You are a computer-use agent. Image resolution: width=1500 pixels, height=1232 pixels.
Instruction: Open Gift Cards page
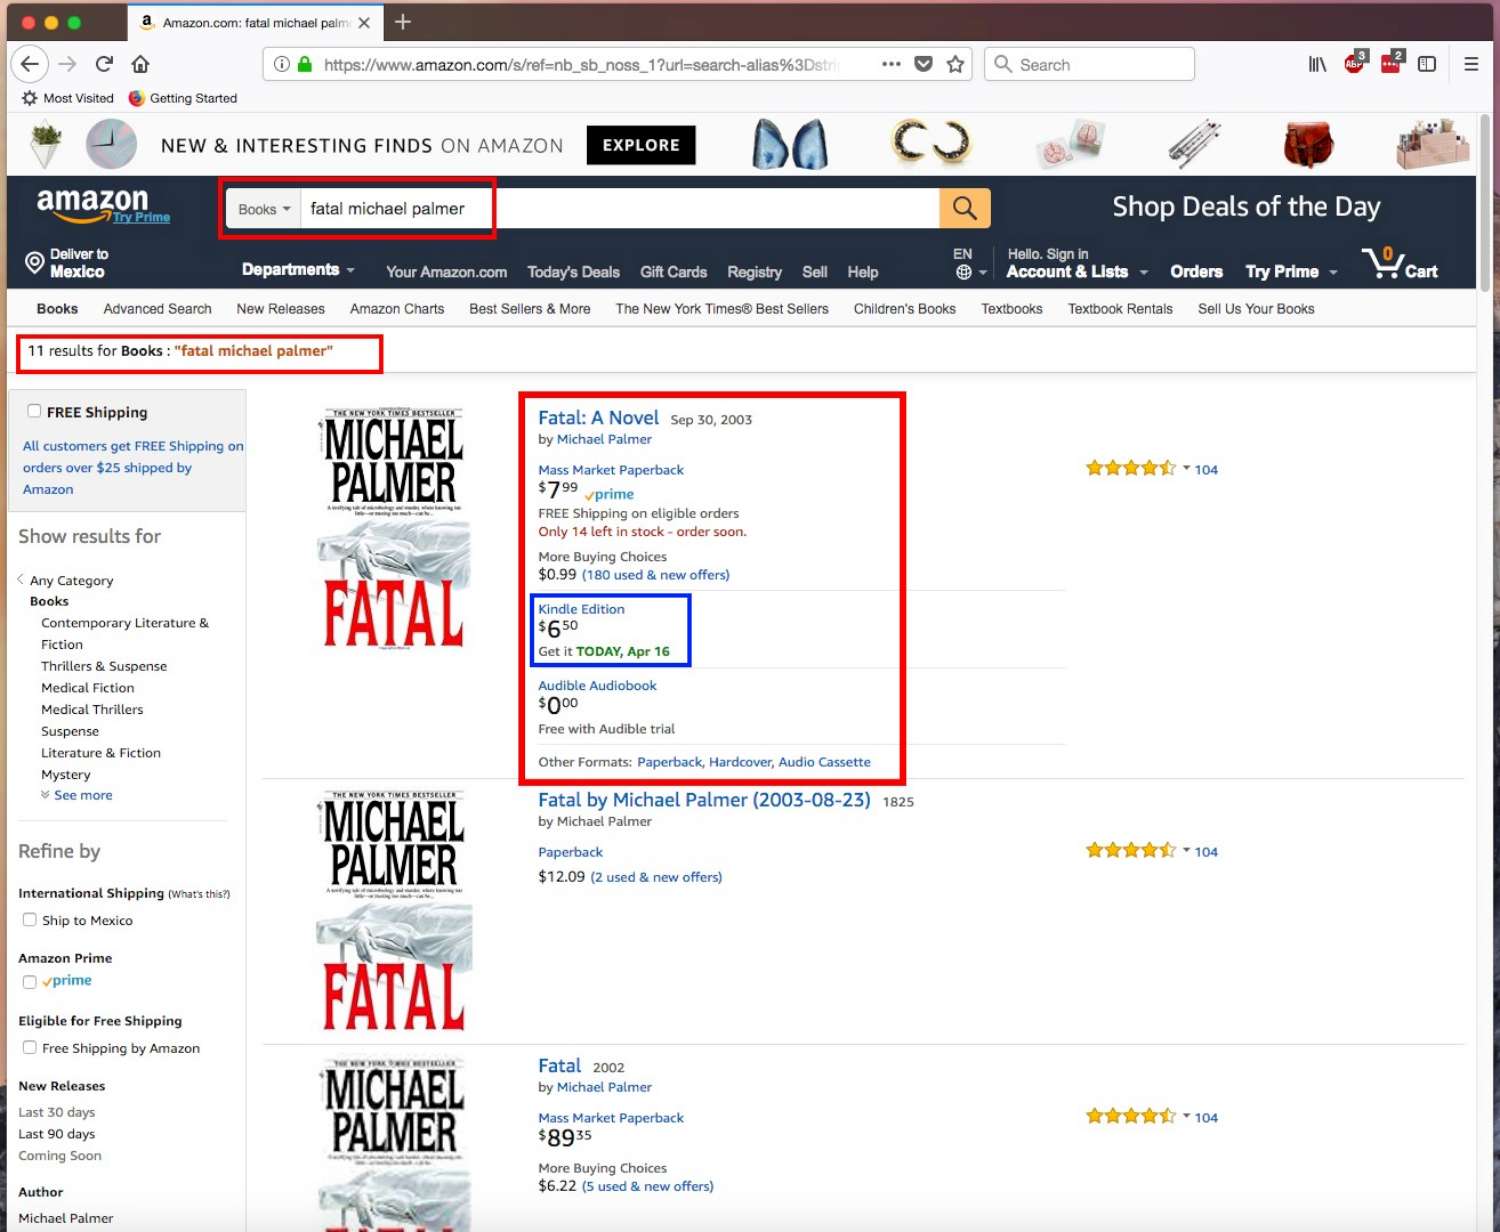[673, 272]
